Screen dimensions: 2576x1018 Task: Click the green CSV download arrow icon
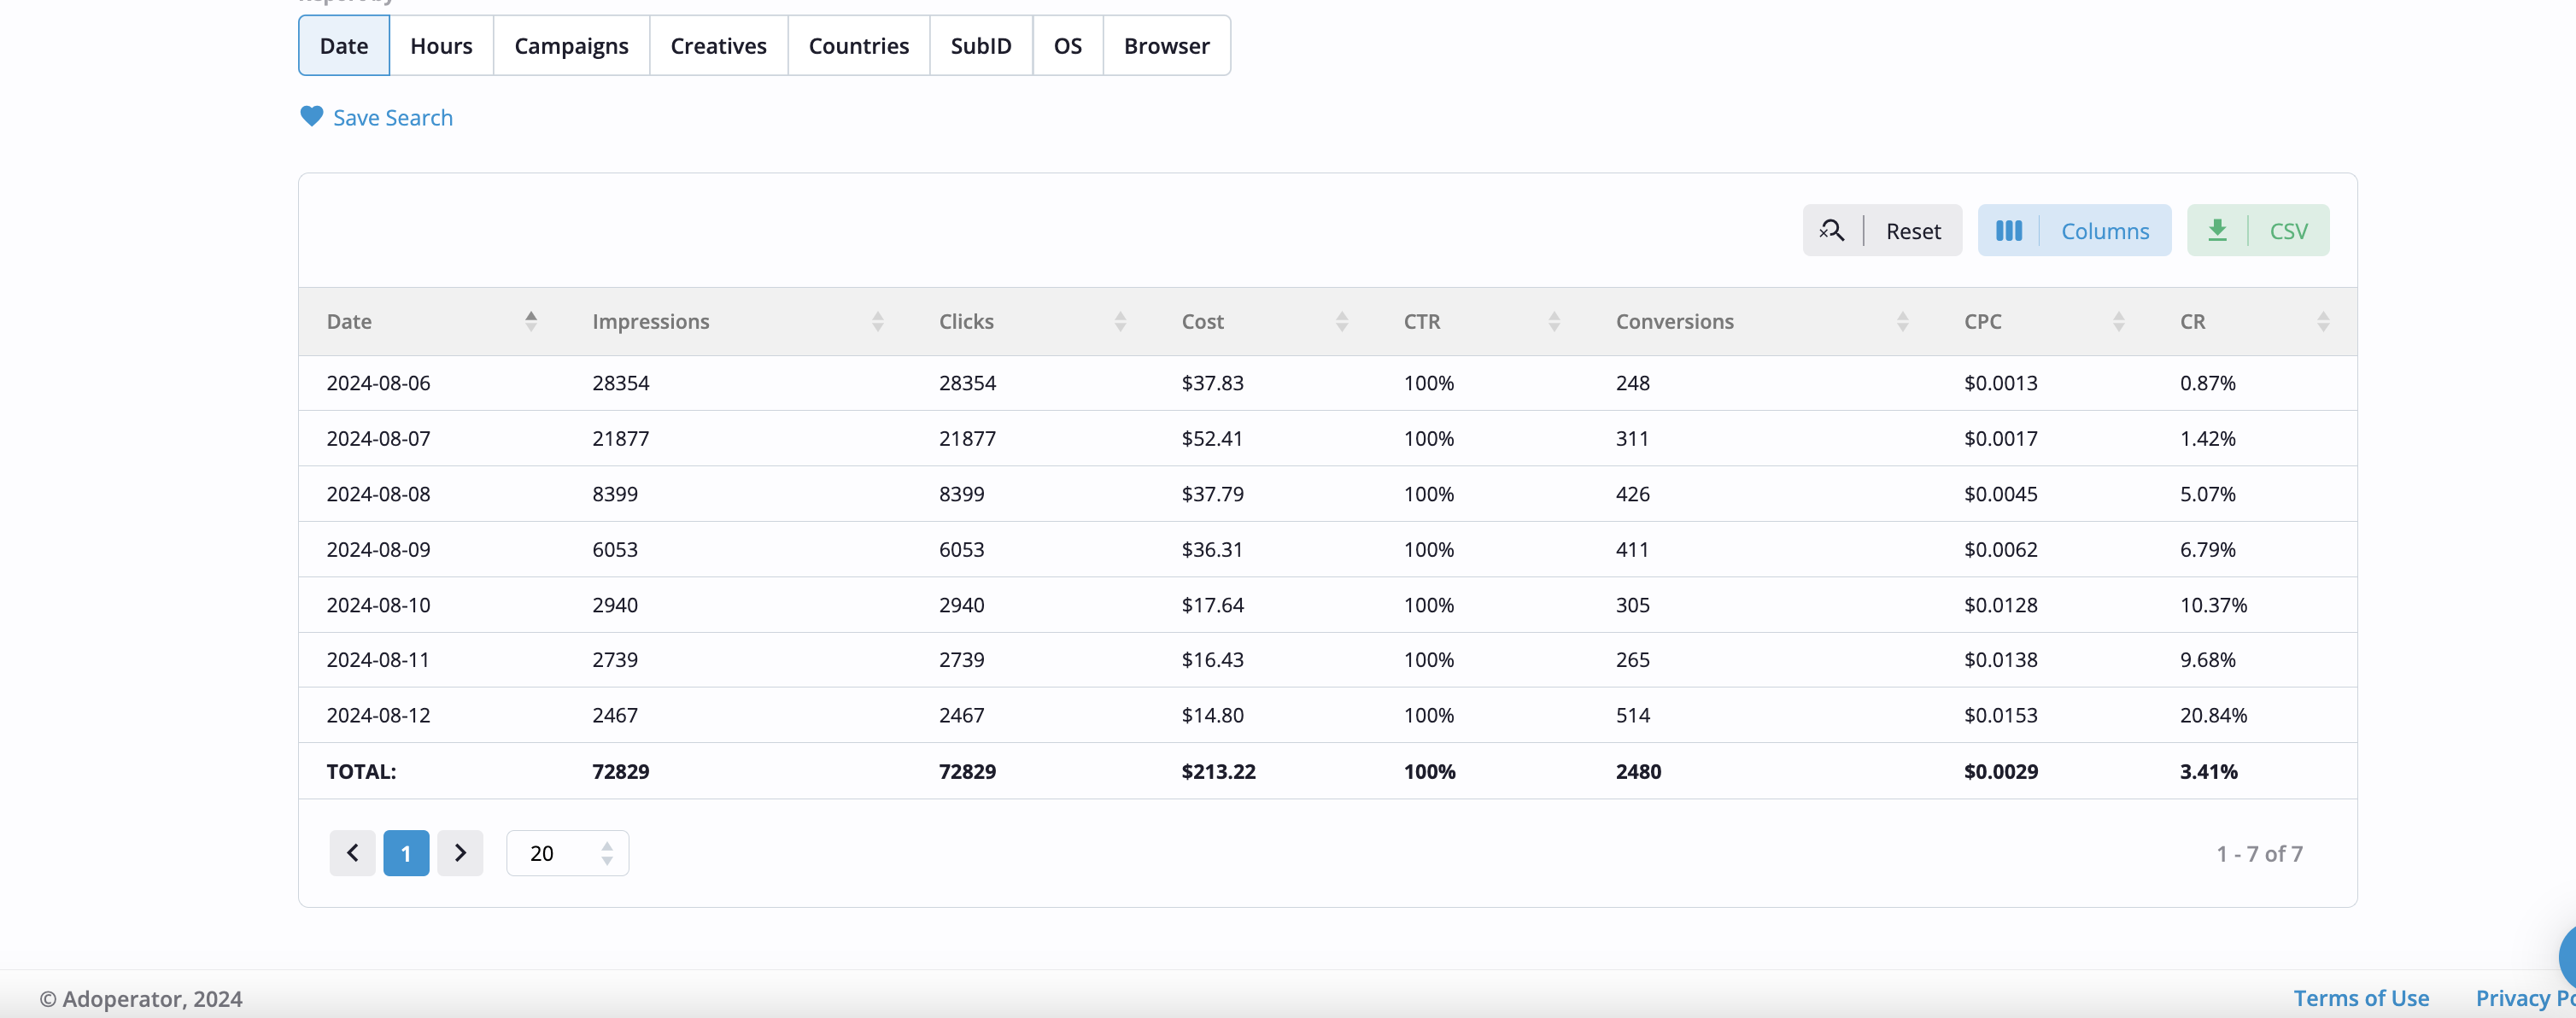pos(2217,231)
